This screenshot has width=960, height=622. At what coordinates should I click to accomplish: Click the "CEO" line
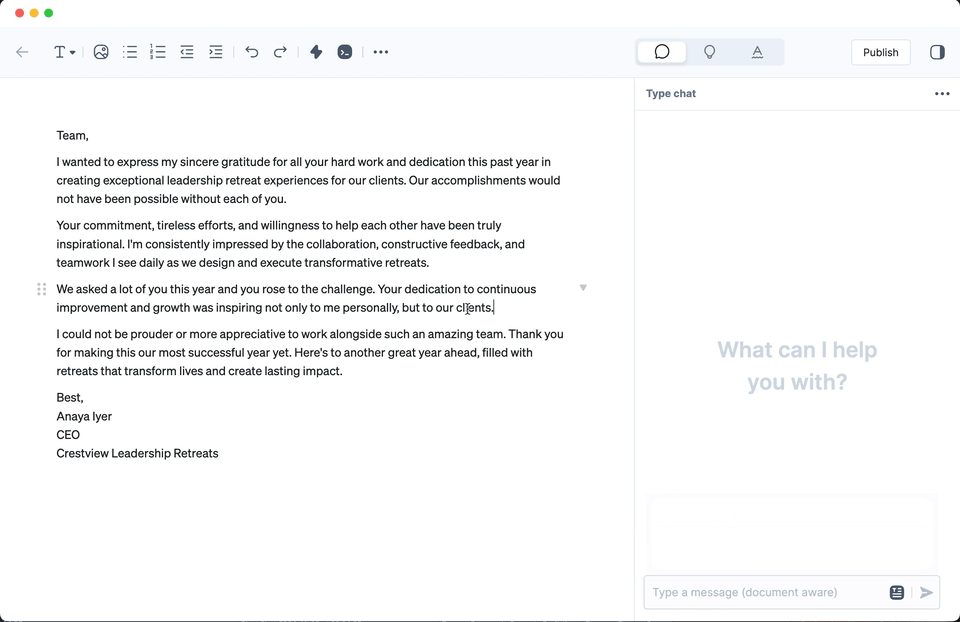[x=68, y=435]
